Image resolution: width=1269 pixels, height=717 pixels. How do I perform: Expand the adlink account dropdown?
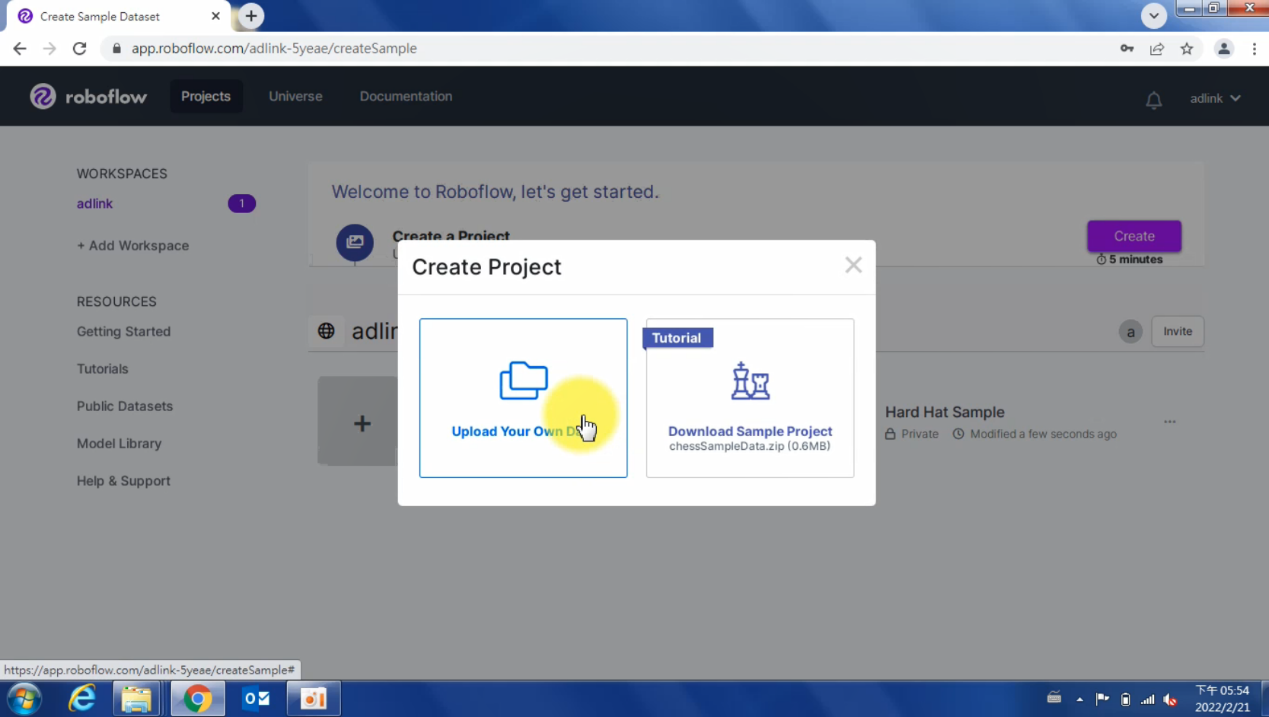(1215, 98)
